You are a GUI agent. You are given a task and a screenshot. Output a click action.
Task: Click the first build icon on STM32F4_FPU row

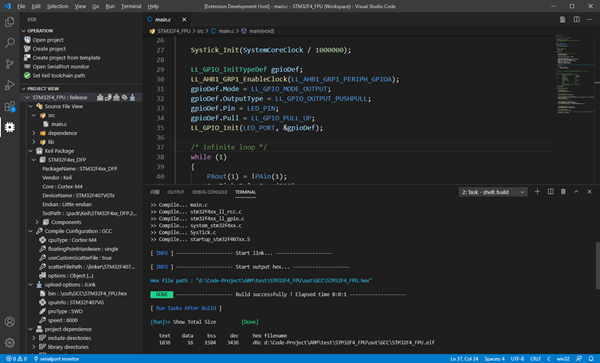(100, 98)
